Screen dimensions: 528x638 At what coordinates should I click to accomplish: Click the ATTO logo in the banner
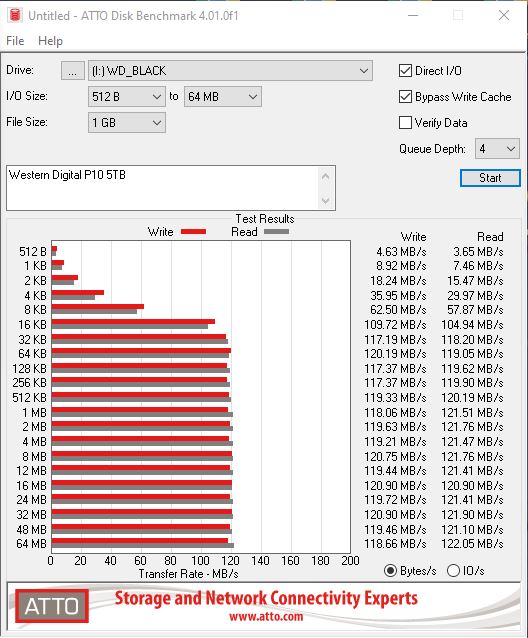(x=52, y=606)
